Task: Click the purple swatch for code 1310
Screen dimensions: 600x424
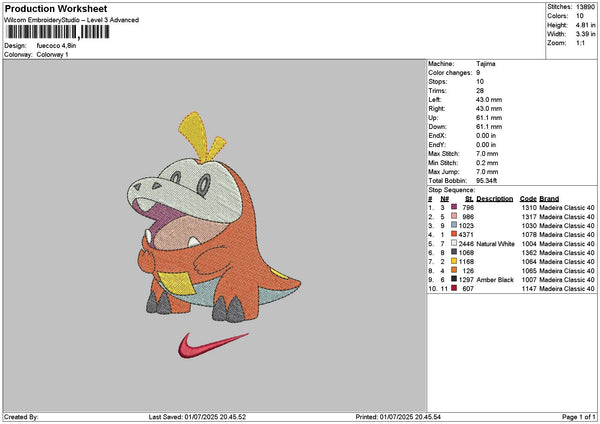Action: [x=454, y=207]
